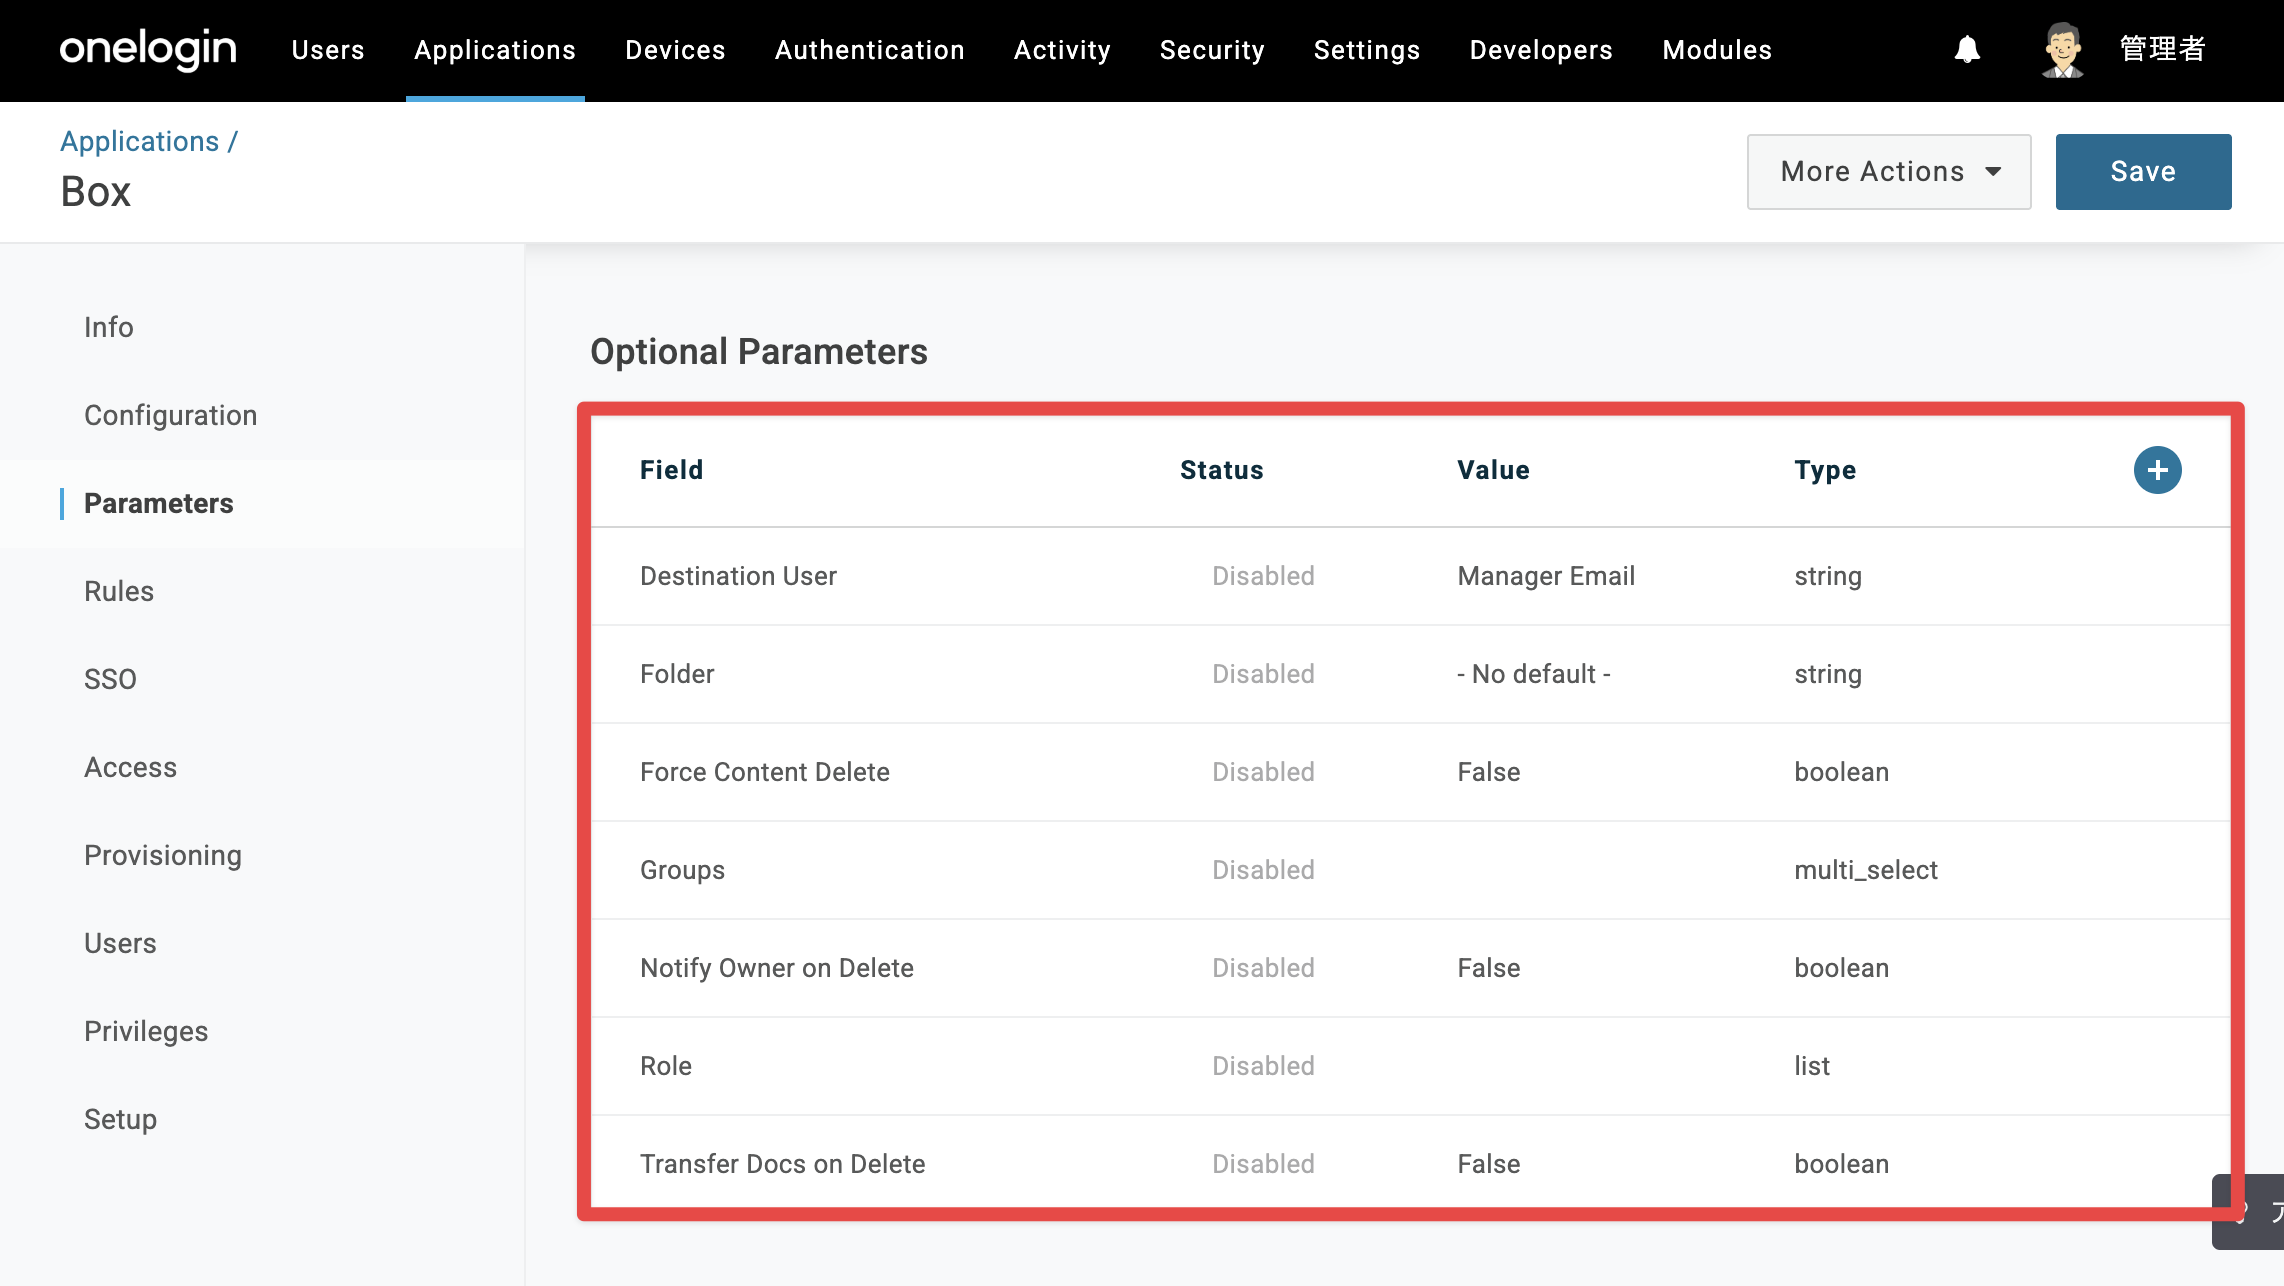Click the Optional Parameters heading
Screen dimensions: 2284x1286
(x=759, y=352)
